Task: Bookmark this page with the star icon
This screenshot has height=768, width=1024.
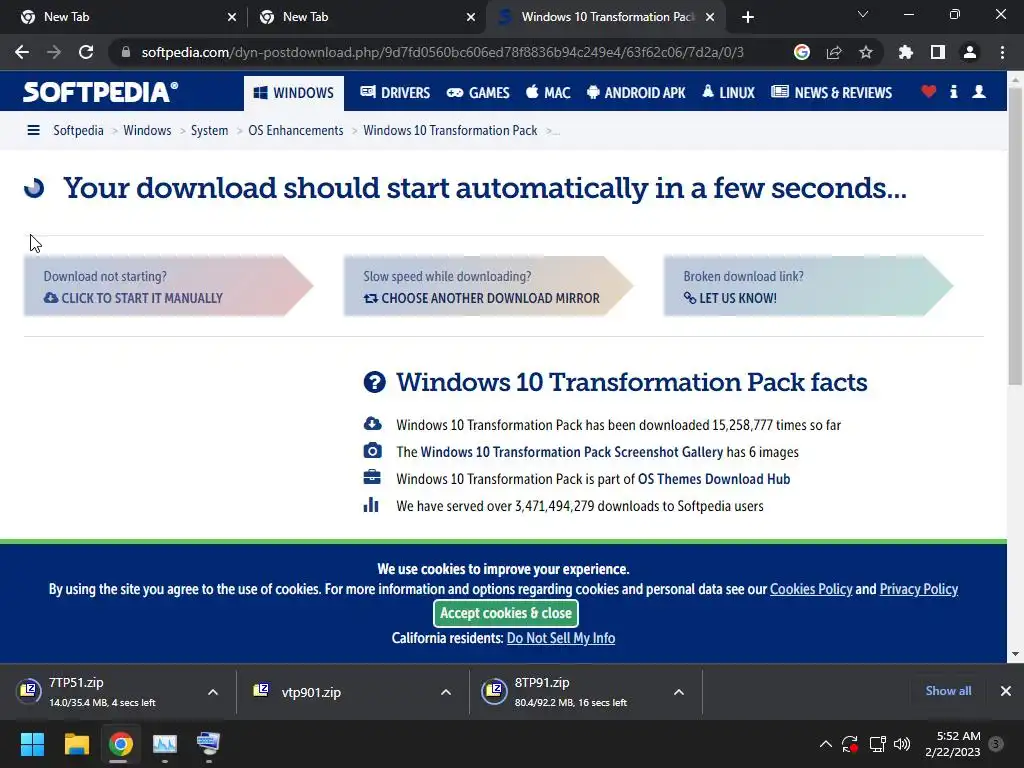Action: click(x=866, y=52)
